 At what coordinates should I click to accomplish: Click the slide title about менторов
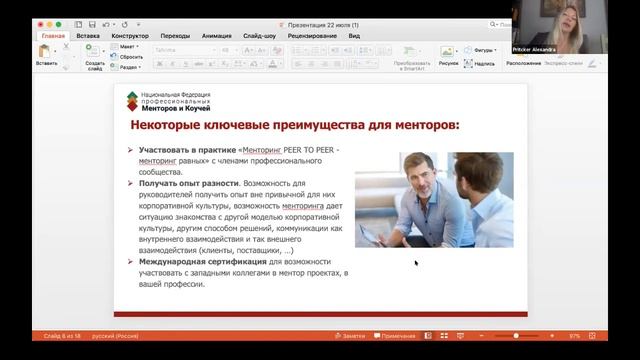pos(295,124)
